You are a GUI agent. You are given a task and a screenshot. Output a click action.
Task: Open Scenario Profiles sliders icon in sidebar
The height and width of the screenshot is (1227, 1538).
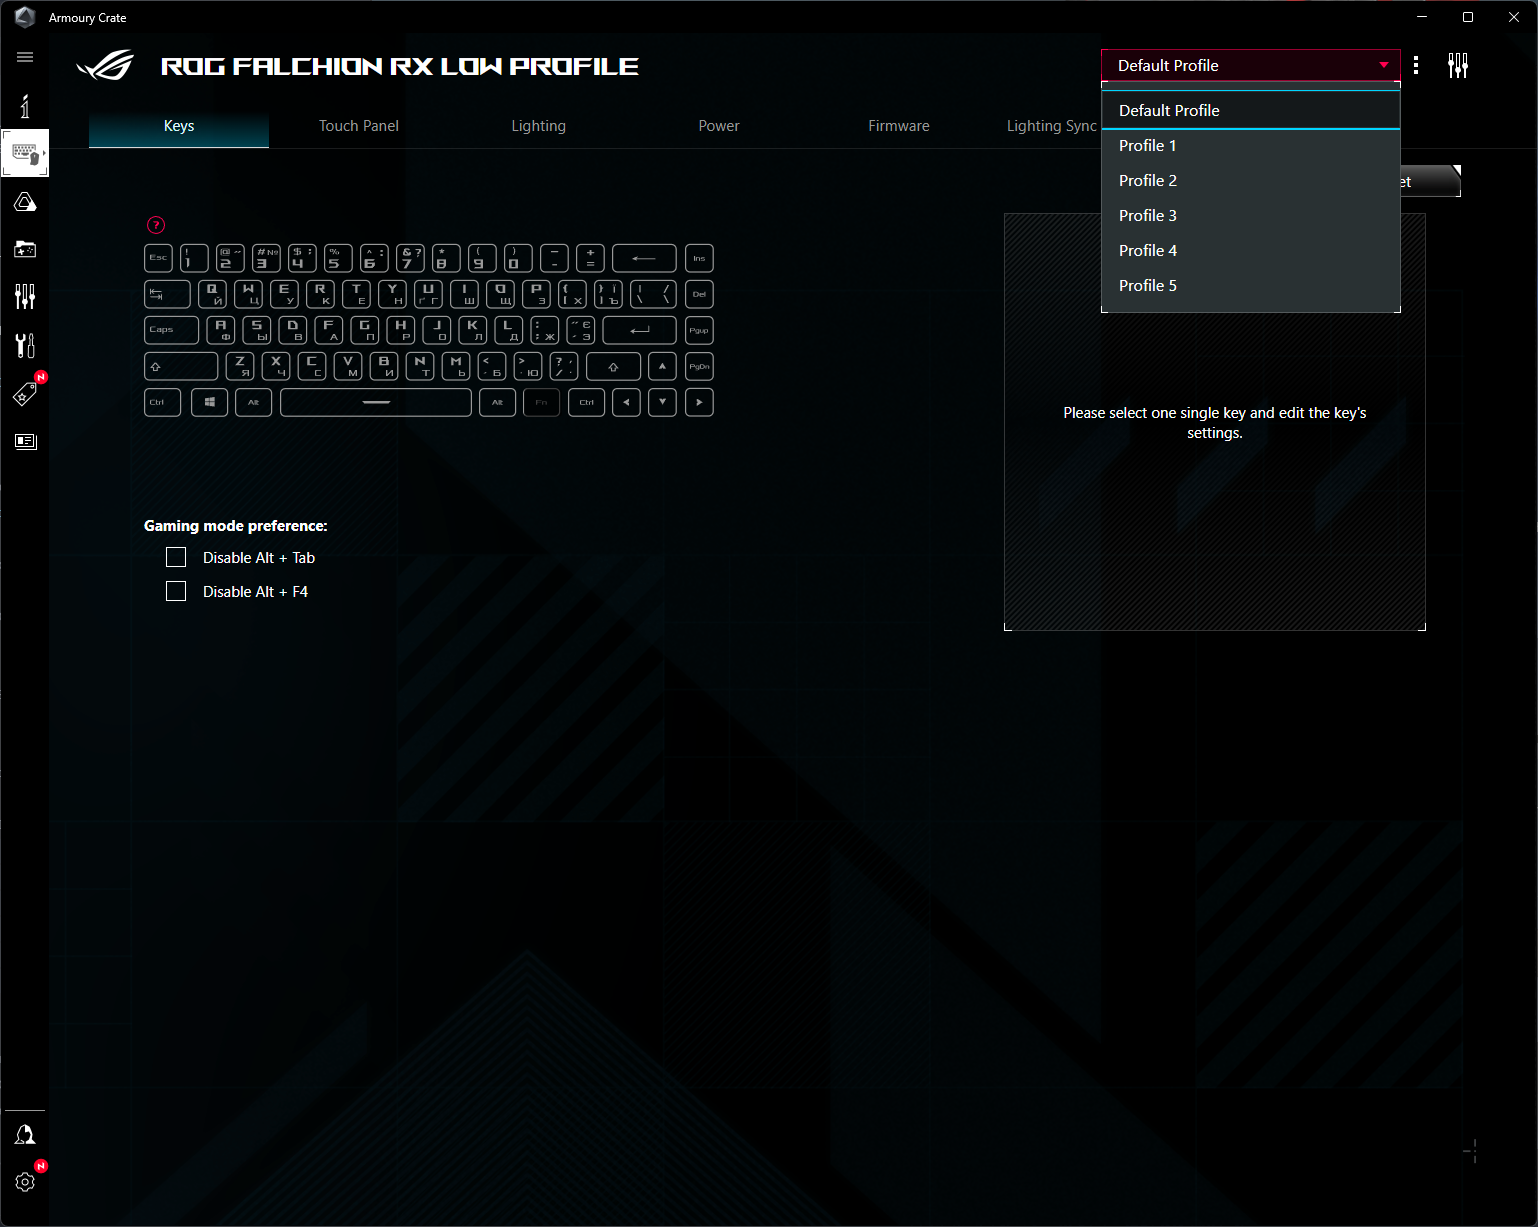pyautogui.click(x=25, y=296)
